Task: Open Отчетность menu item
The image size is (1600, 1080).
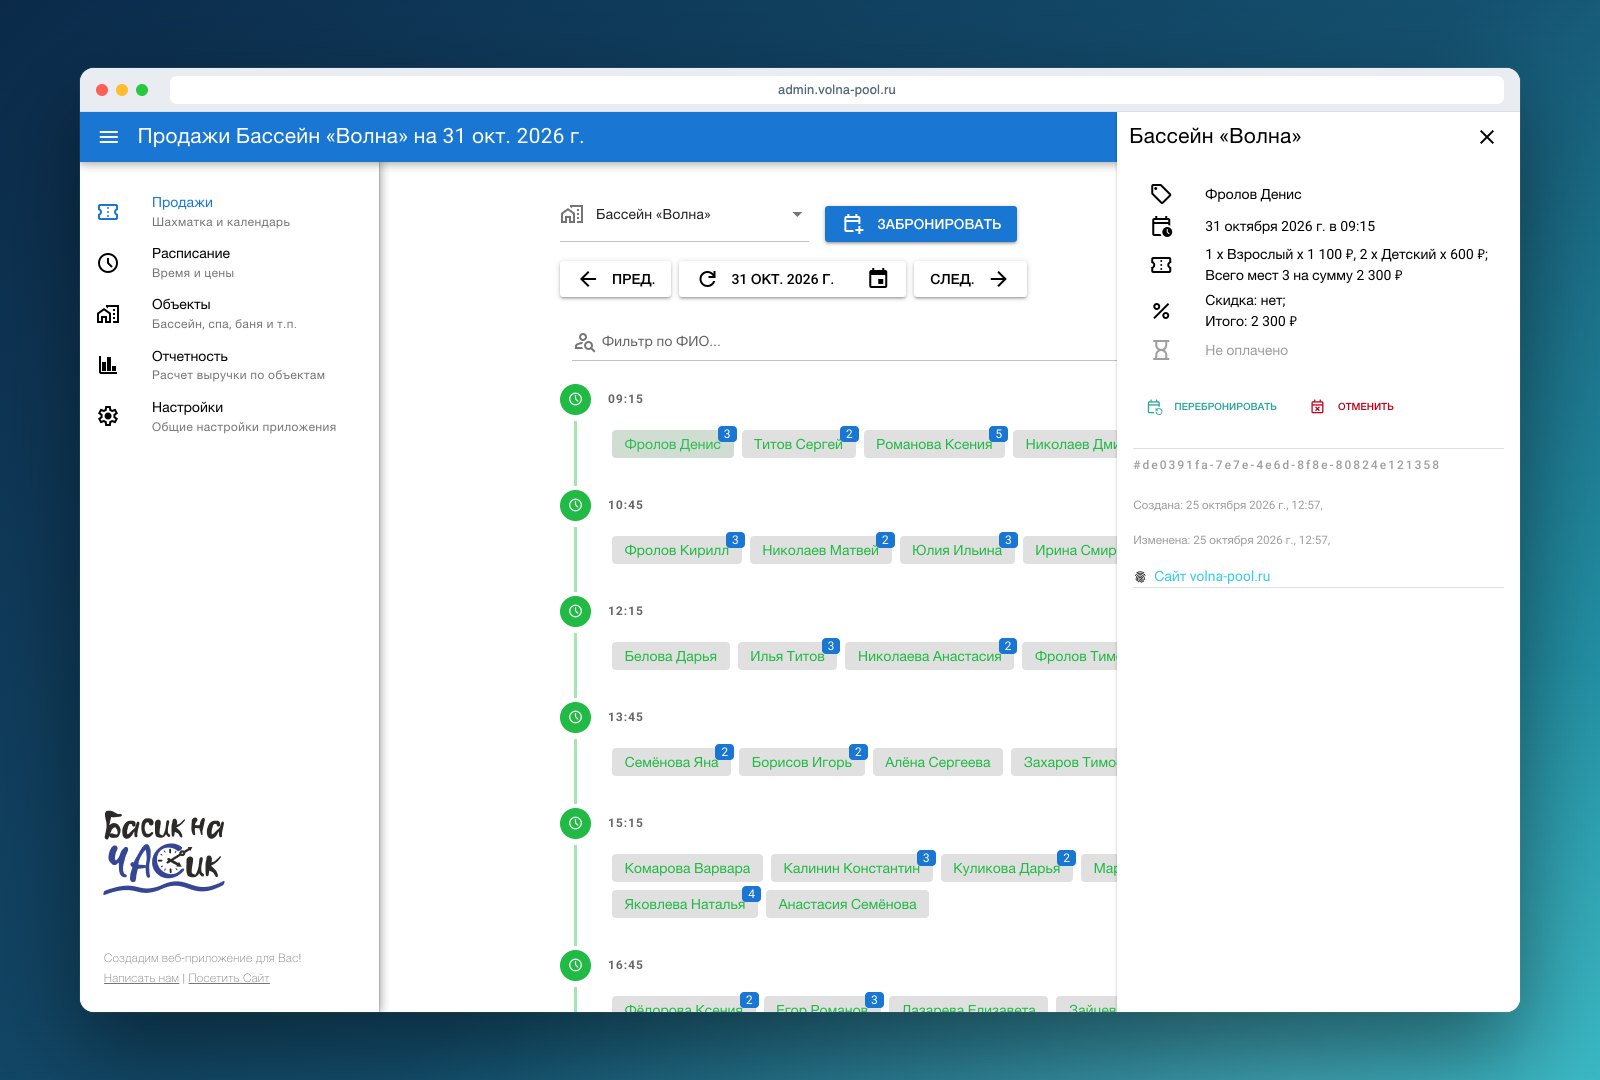Action: 231,365
